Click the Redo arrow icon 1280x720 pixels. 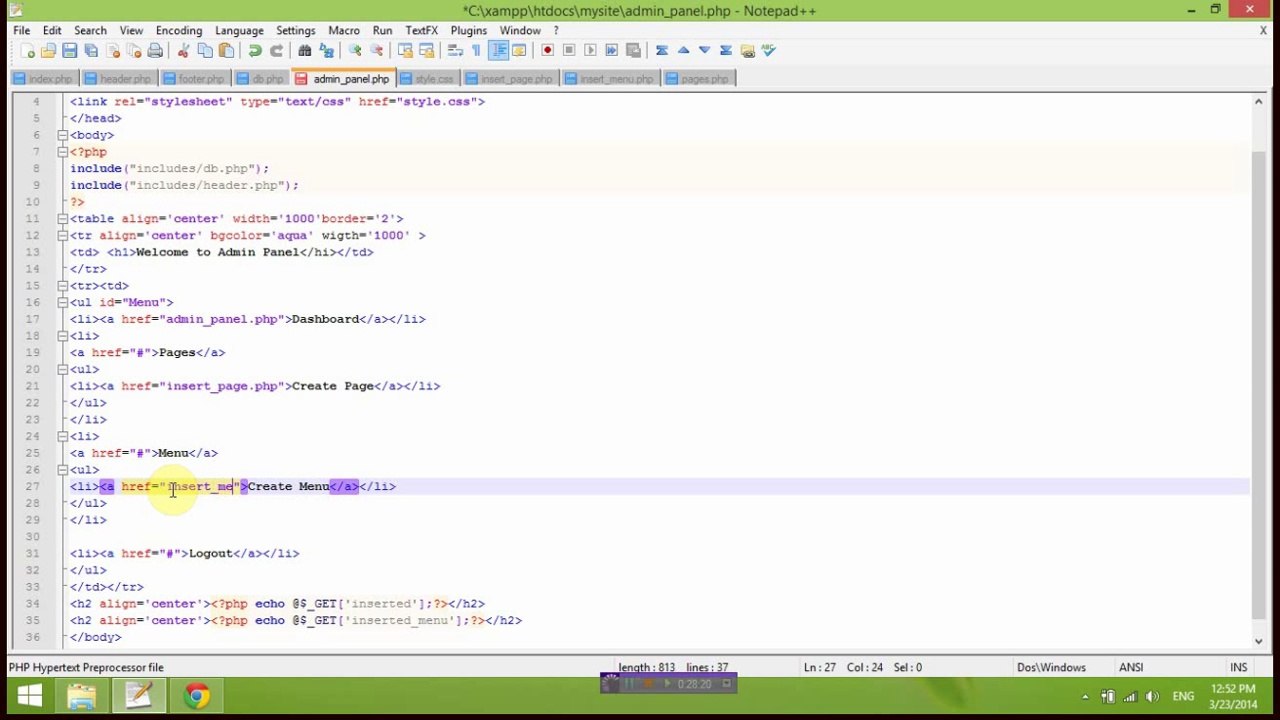pos(277,50)
